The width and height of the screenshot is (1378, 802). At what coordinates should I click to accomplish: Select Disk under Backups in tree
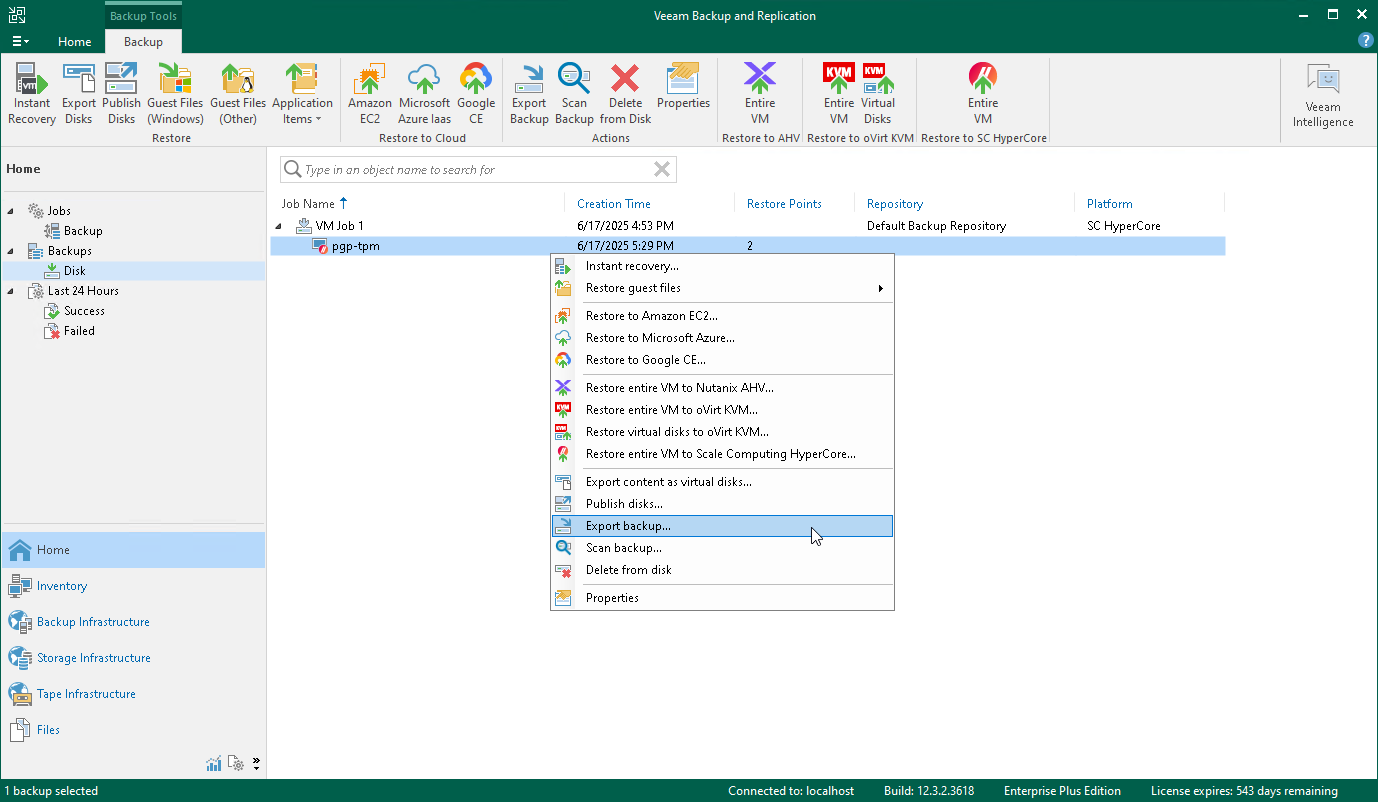click(75, 271)
